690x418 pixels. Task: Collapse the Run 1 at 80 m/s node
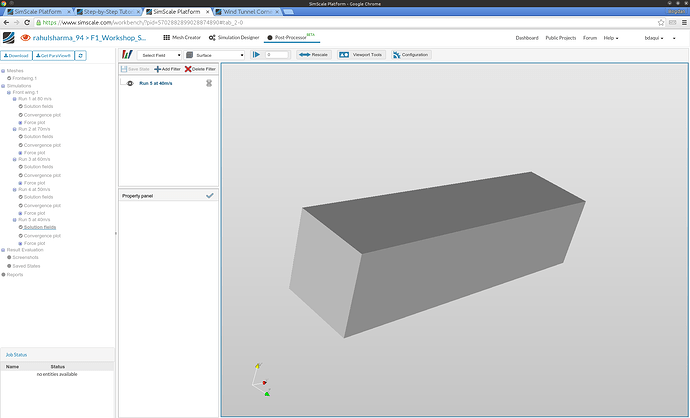coord(14,100)
